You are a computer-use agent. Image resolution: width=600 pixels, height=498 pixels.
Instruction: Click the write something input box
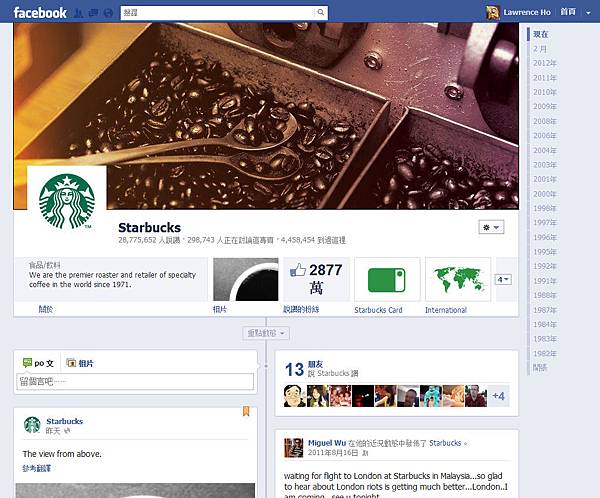(x=135, y=382)
